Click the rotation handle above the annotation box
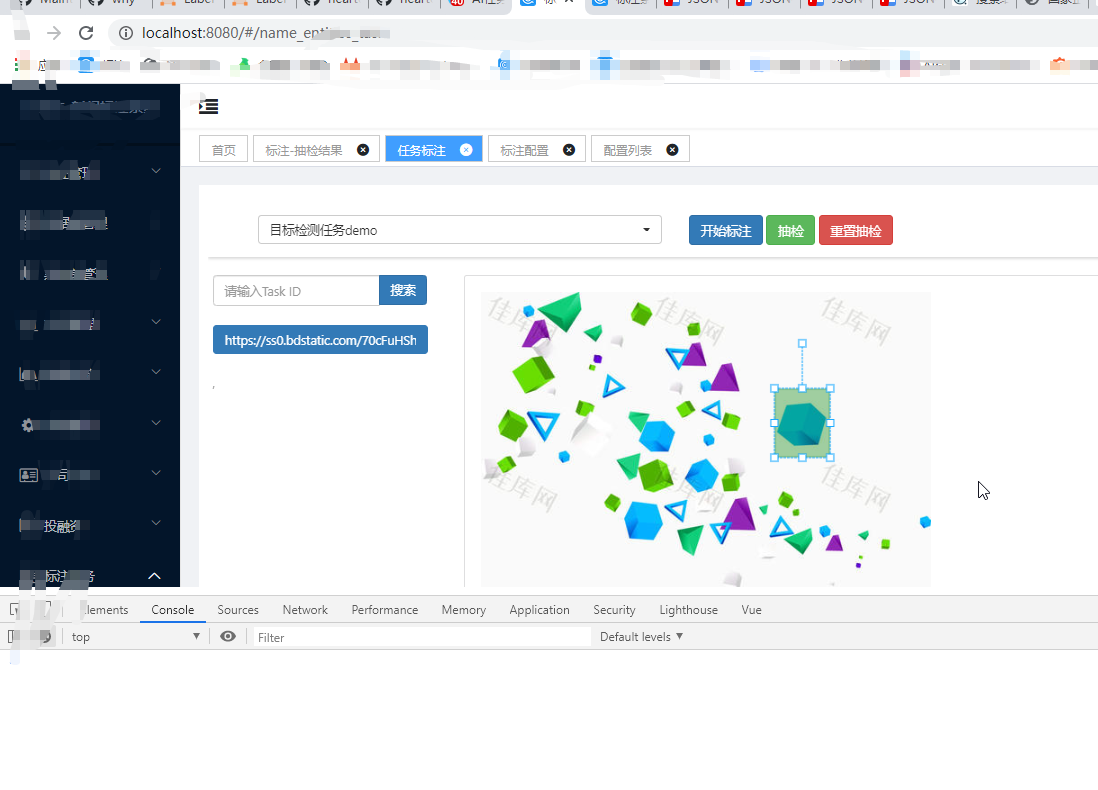1098x790 pixels. (x=802, y=343)
